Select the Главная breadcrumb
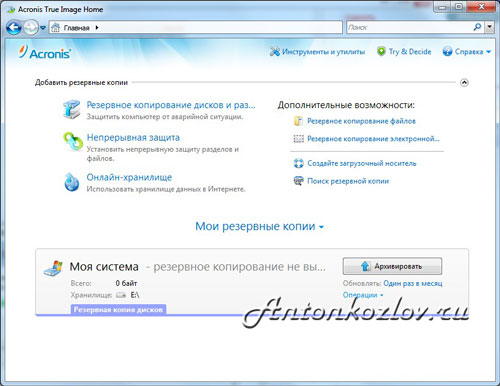Viewport: 500px width, 386px height. 76,28
